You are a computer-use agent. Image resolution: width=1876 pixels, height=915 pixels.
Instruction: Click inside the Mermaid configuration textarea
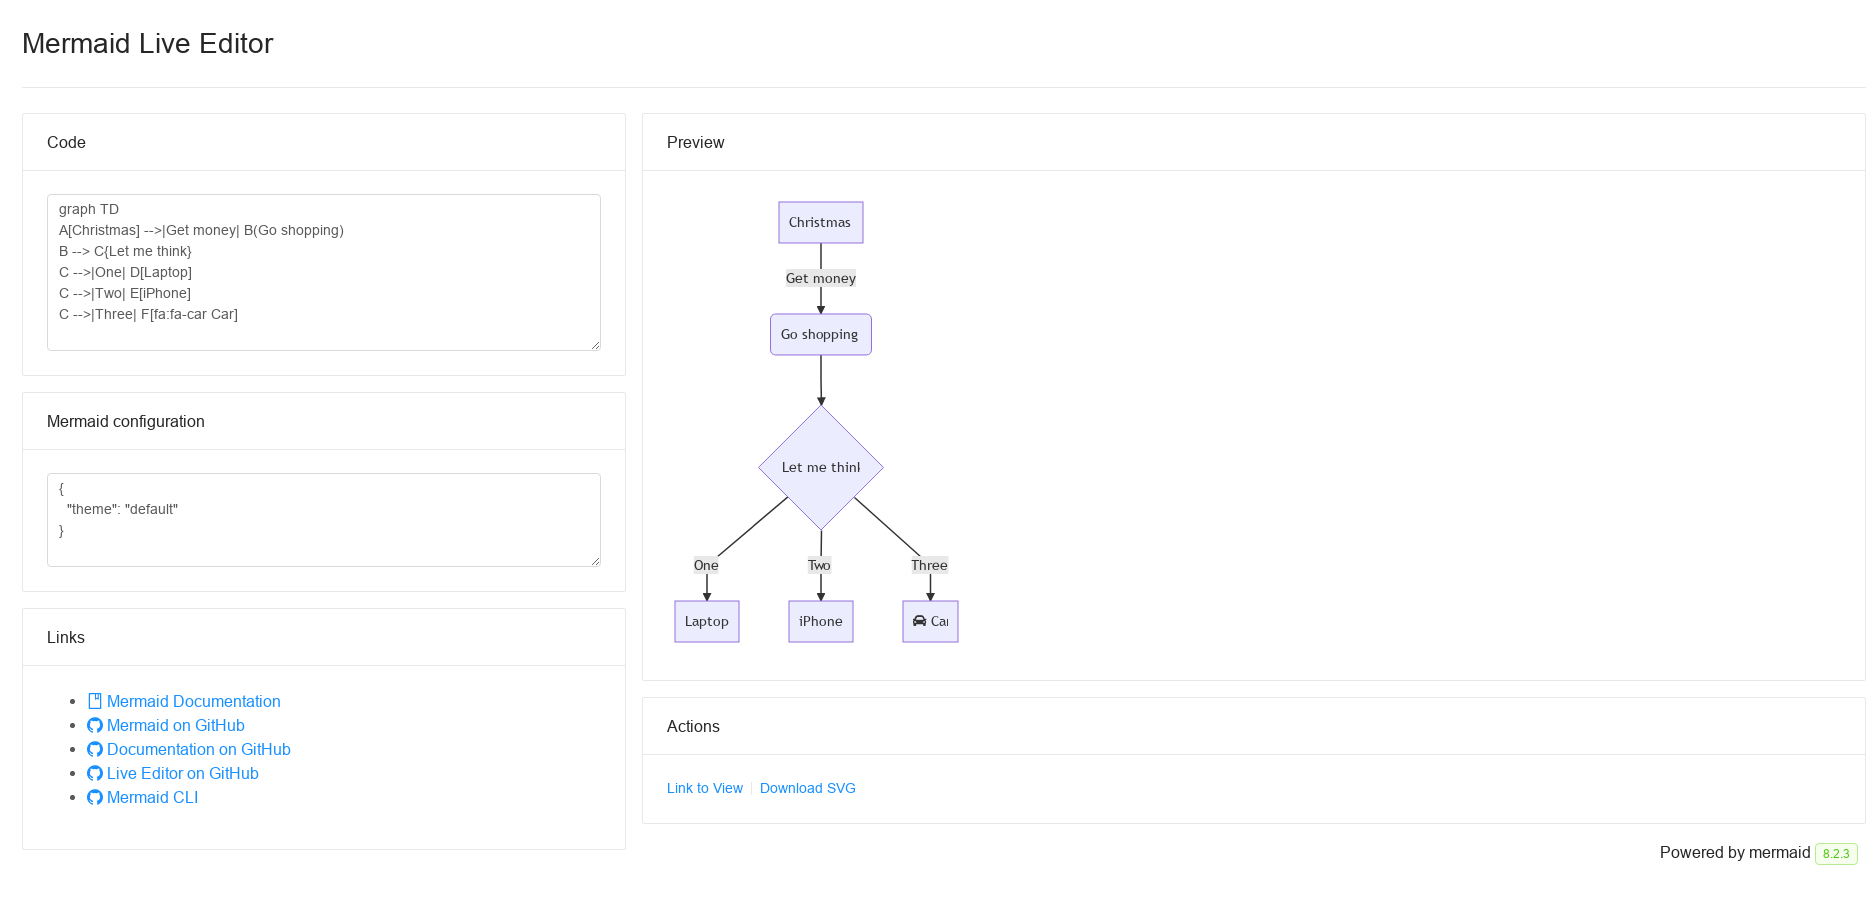(x=323, y=519)
